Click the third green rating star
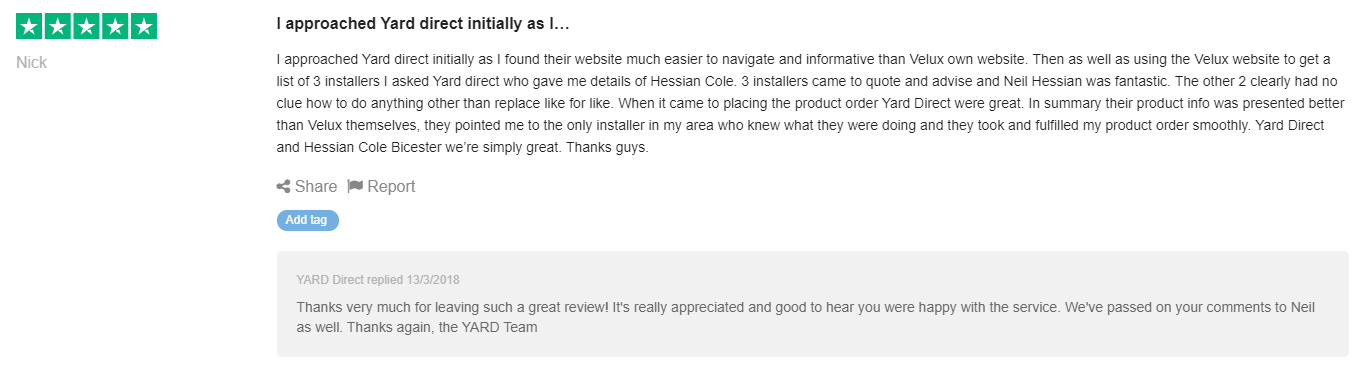1356x372 pixels. [86, 27]
